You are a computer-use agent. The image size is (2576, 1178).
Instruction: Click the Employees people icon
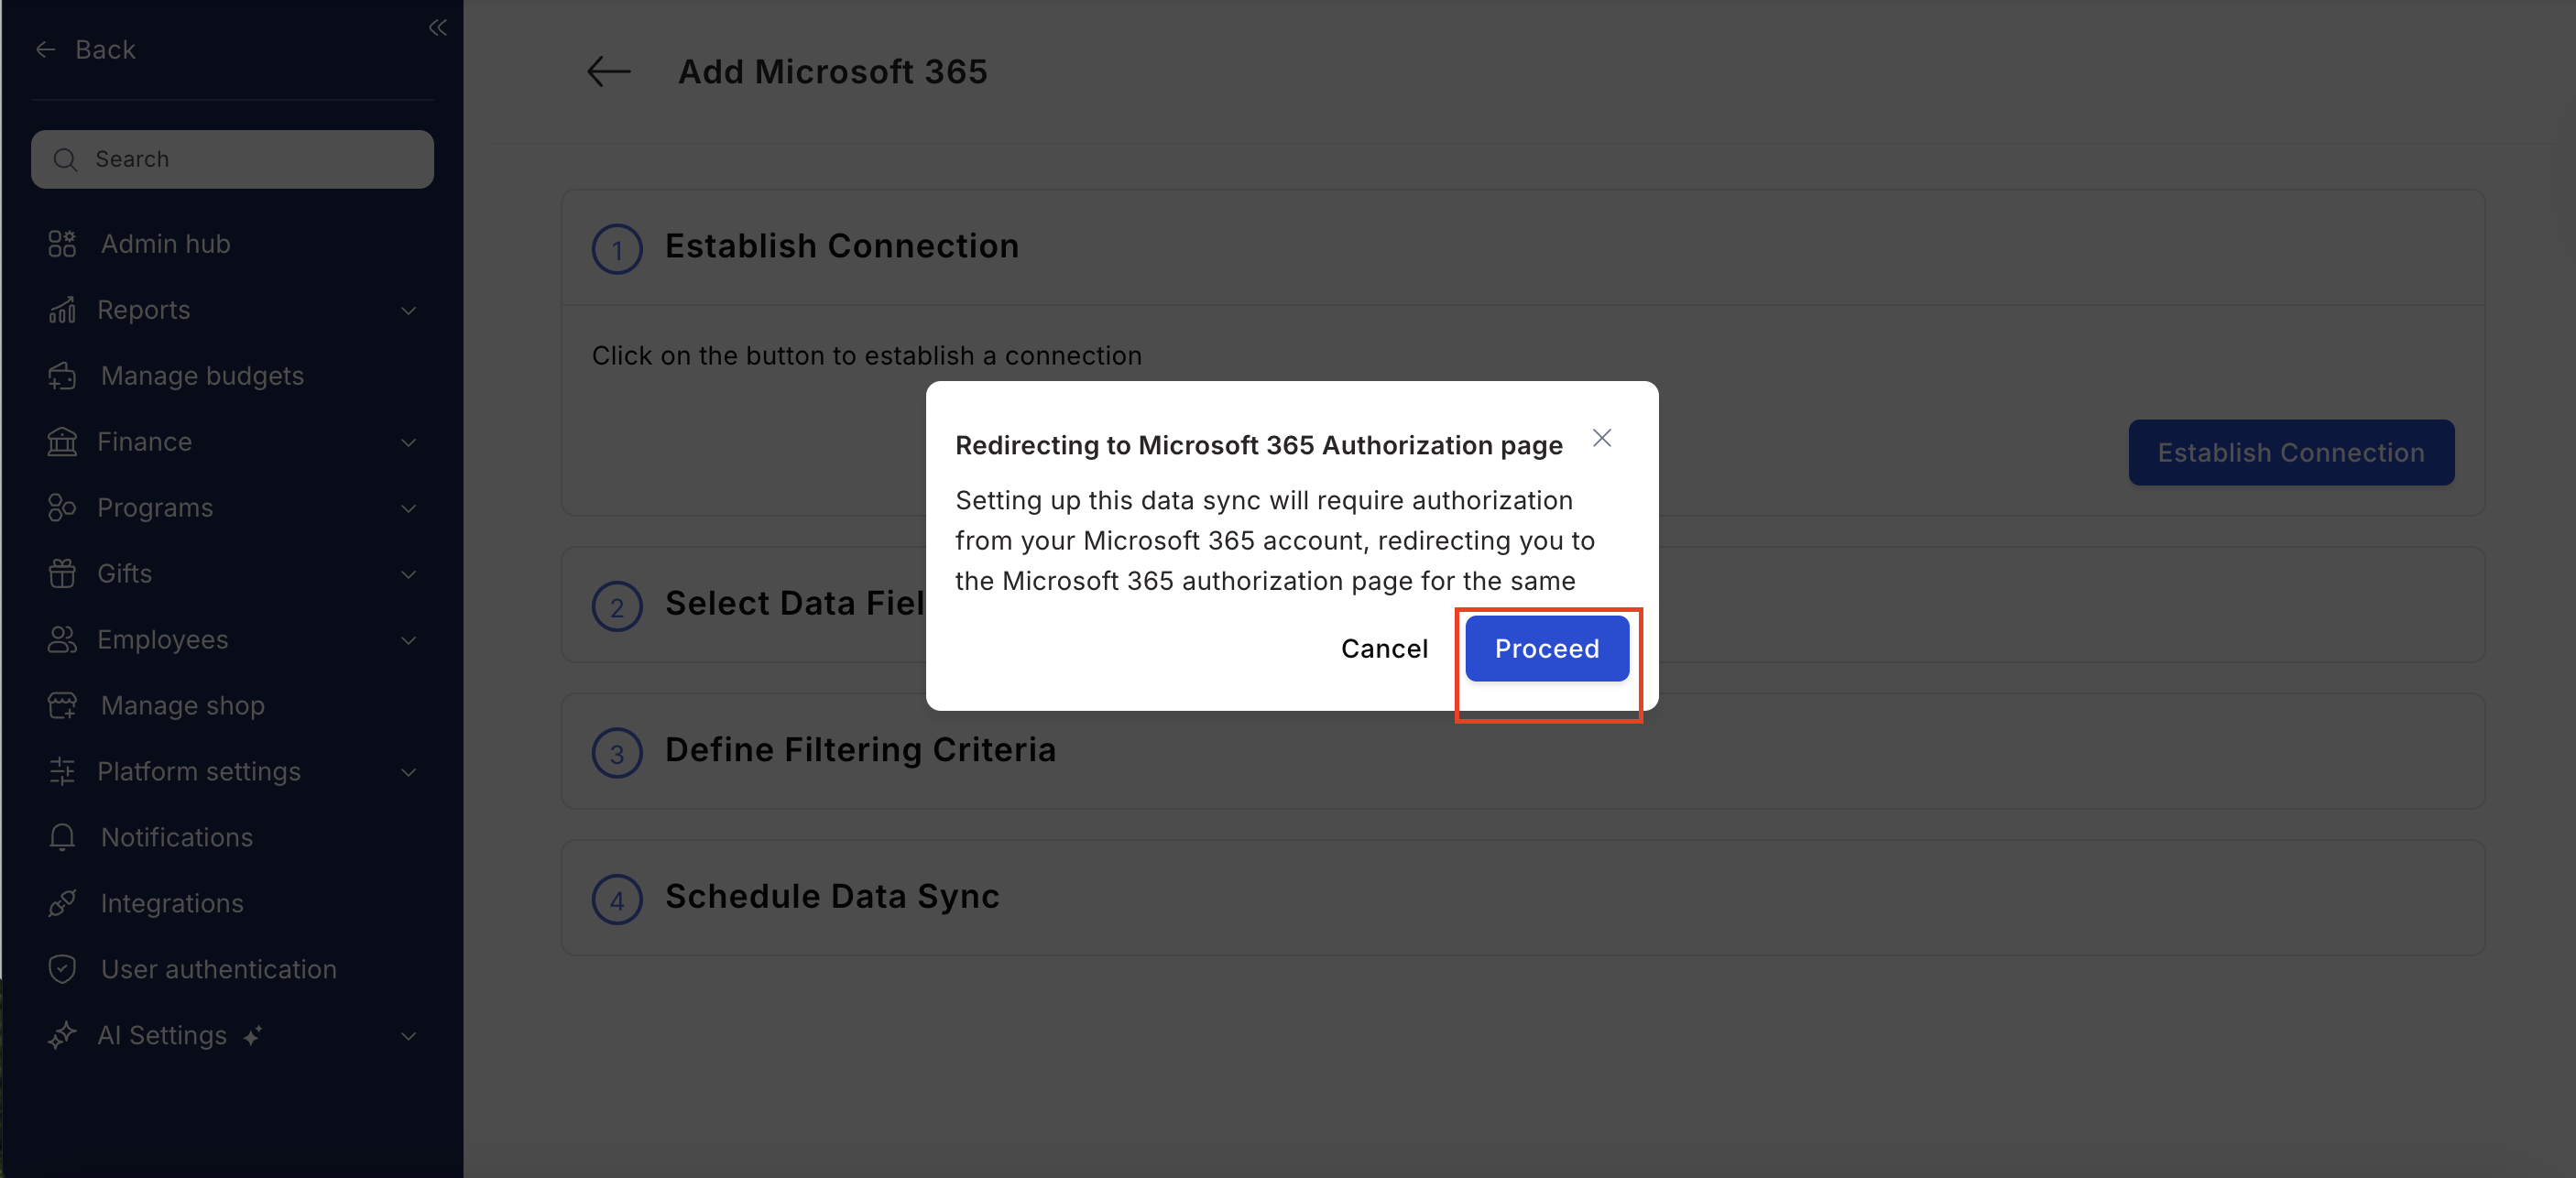tap(62, 640)
